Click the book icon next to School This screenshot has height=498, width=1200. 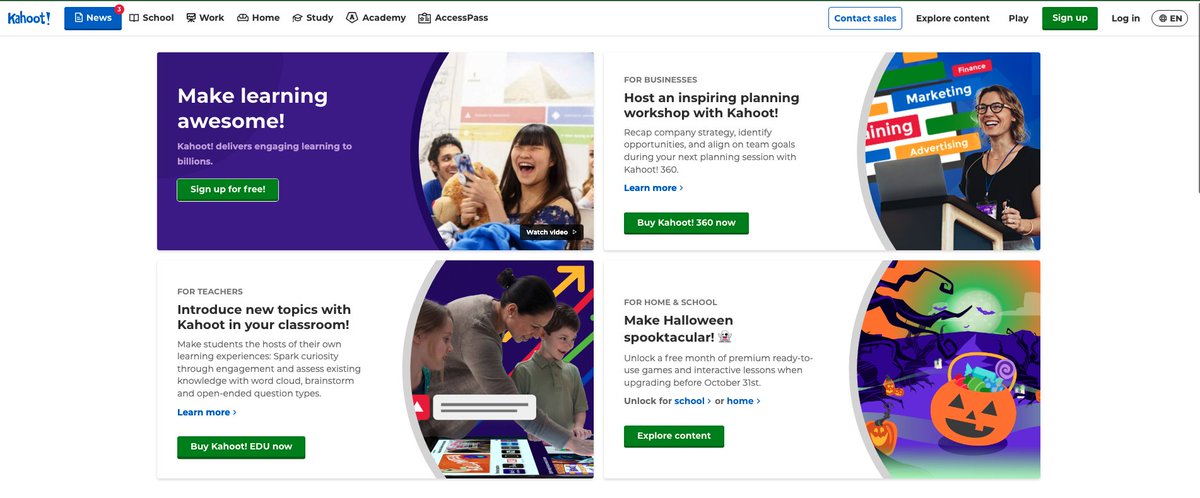click(134, 18)
